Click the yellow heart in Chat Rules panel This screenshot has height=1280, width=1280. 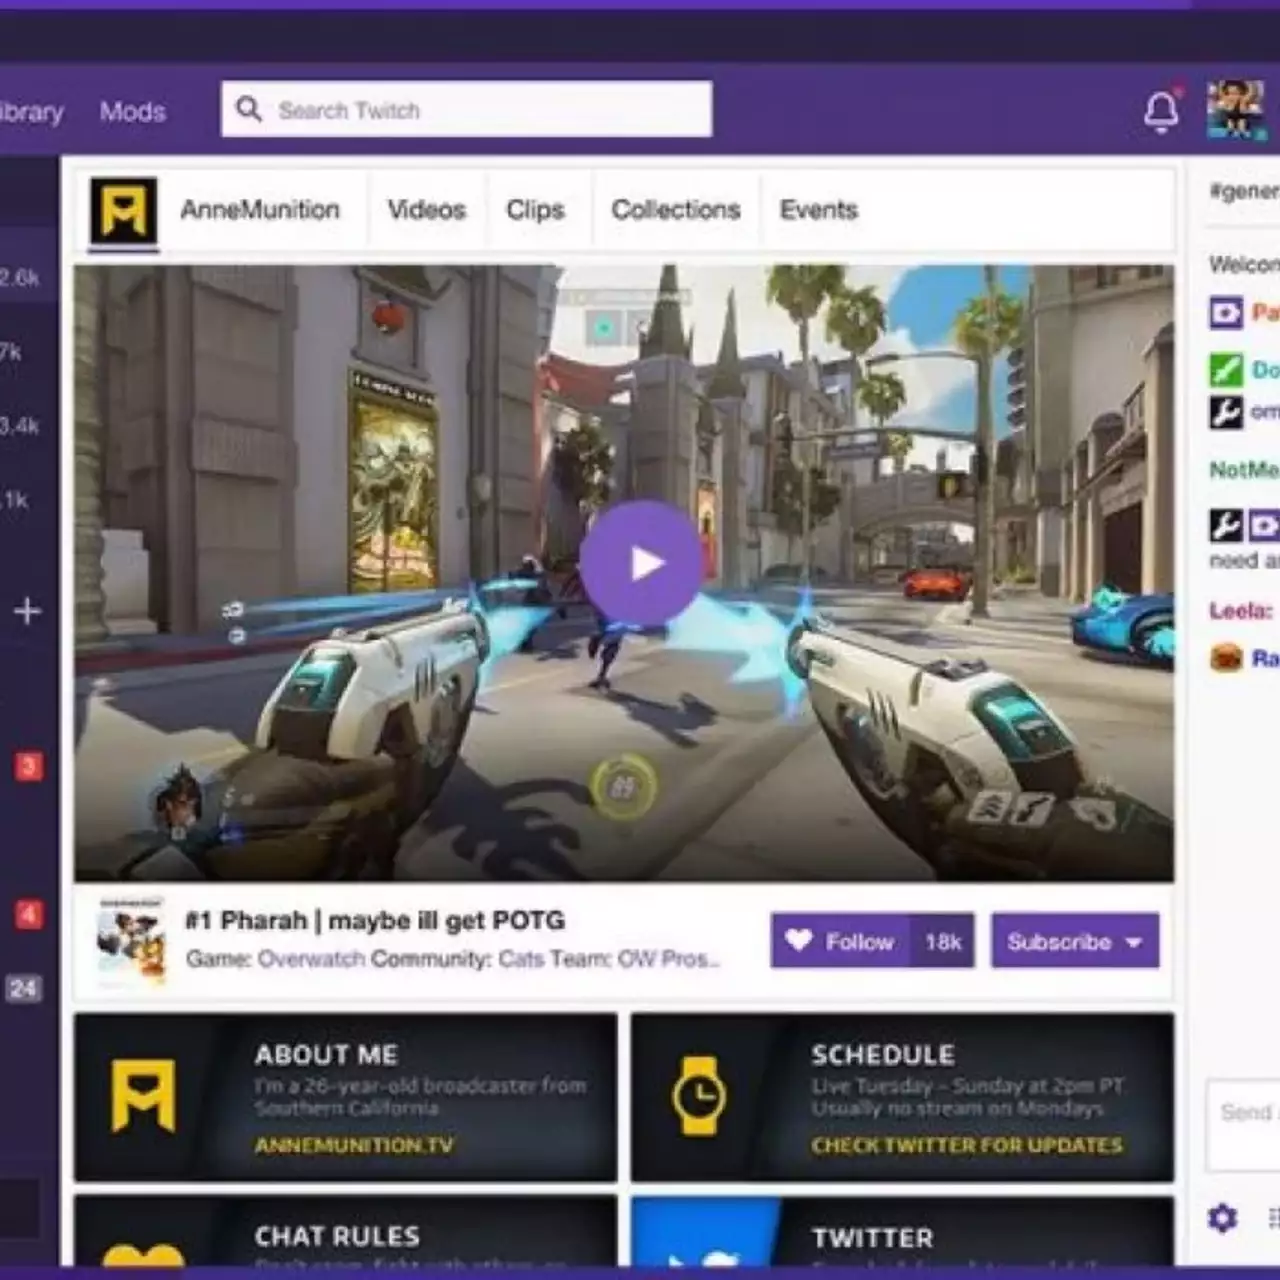pos(143,1254)
